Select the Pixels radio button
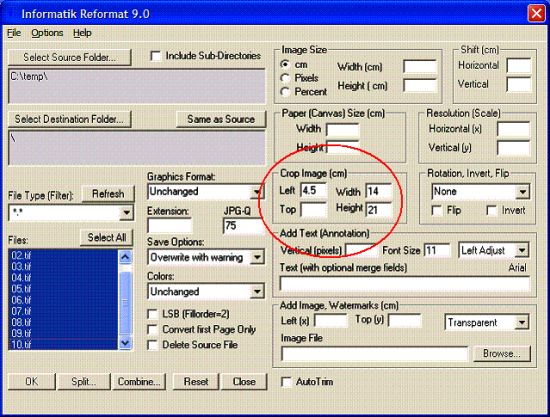 pos(285,78)
